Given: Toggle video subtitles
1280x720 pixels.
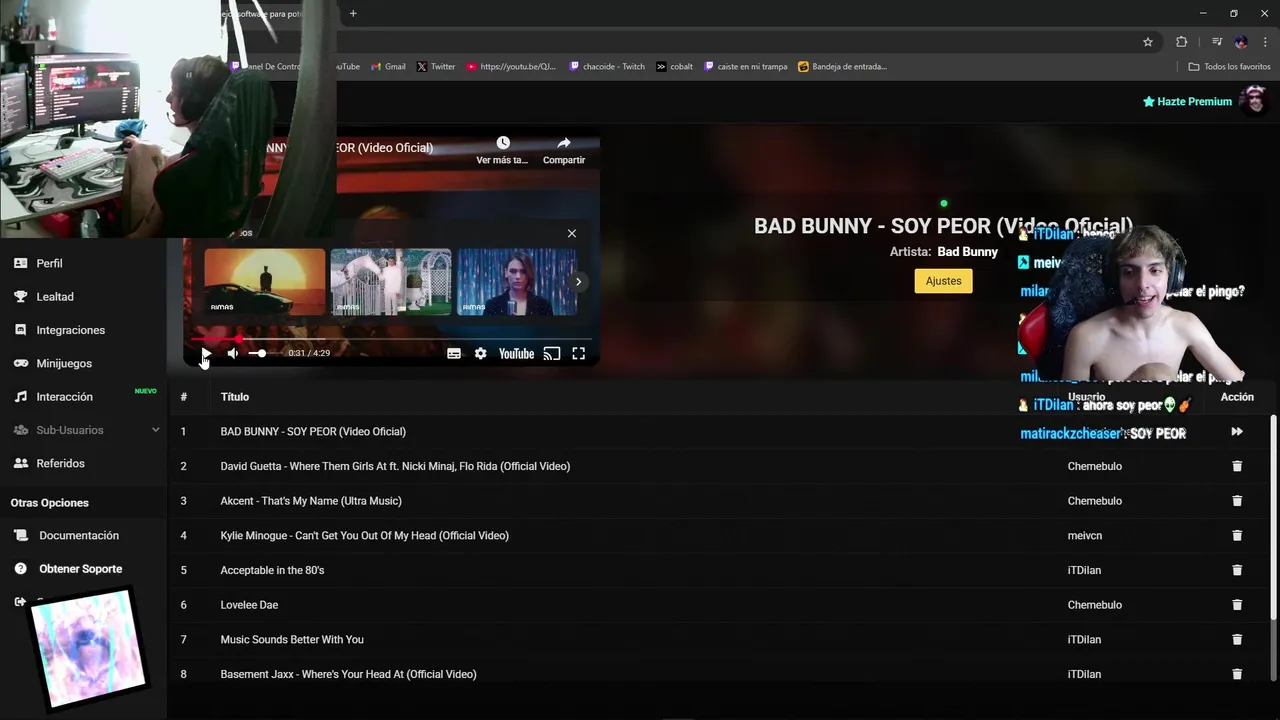Looking at the screenshot, I should tap(454, 353).
